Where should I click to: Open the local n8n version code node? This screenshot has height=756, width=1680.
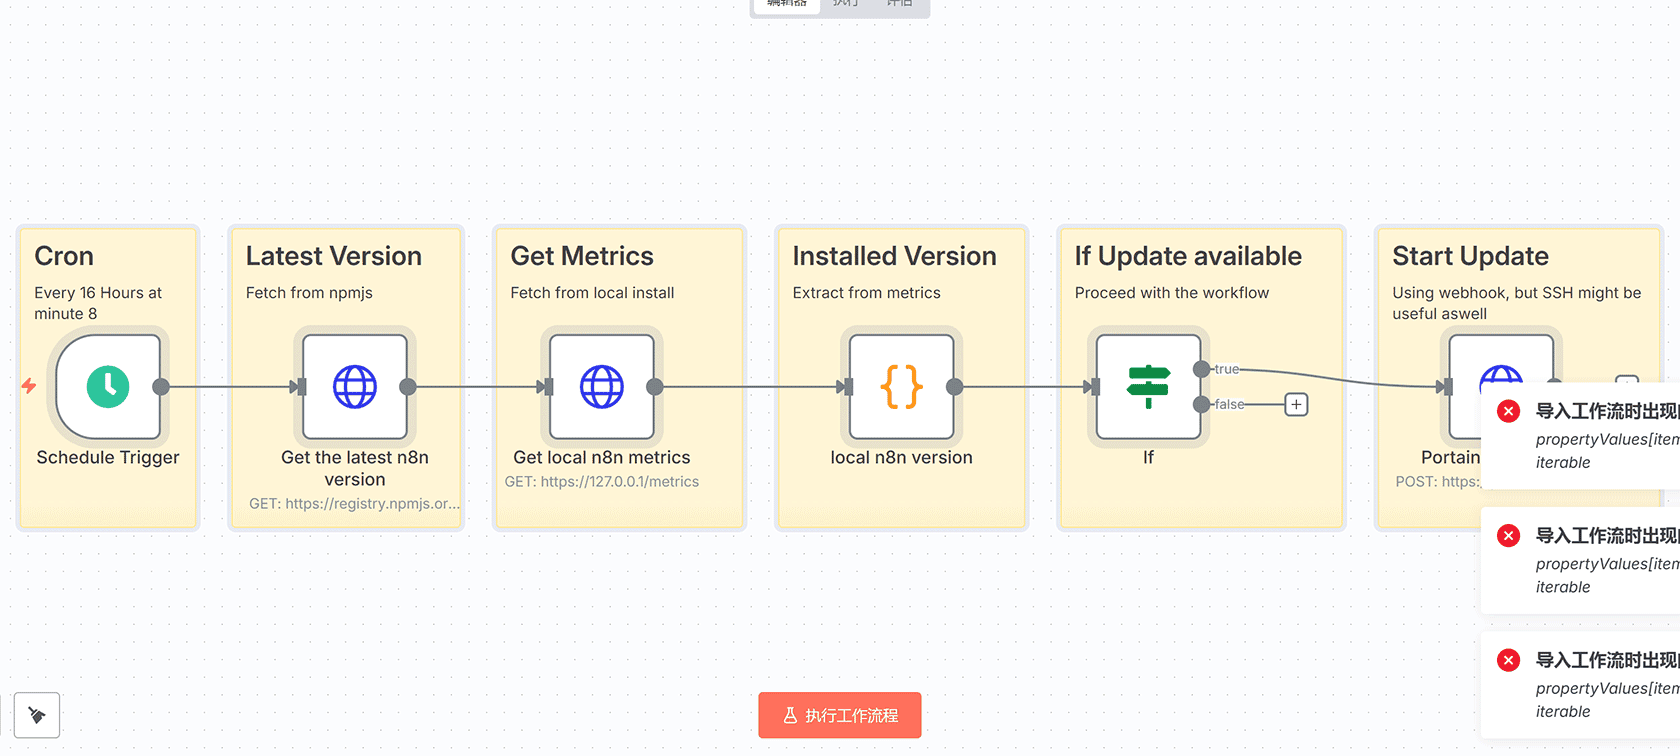tap(901, 387)
